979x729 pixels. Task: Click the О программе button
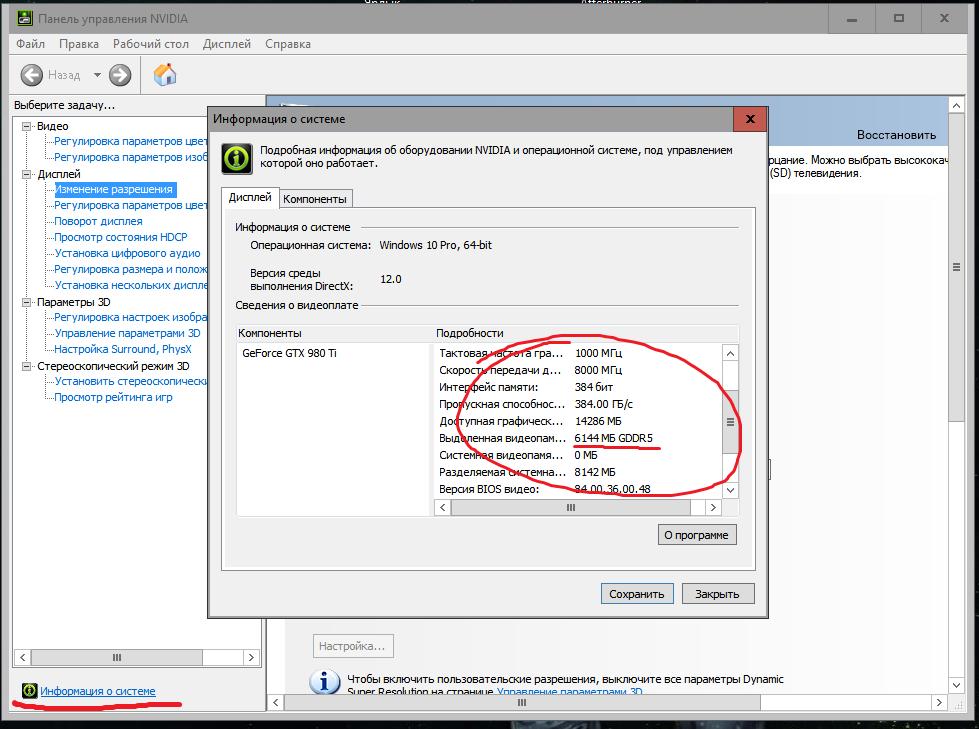click(697, 535)
